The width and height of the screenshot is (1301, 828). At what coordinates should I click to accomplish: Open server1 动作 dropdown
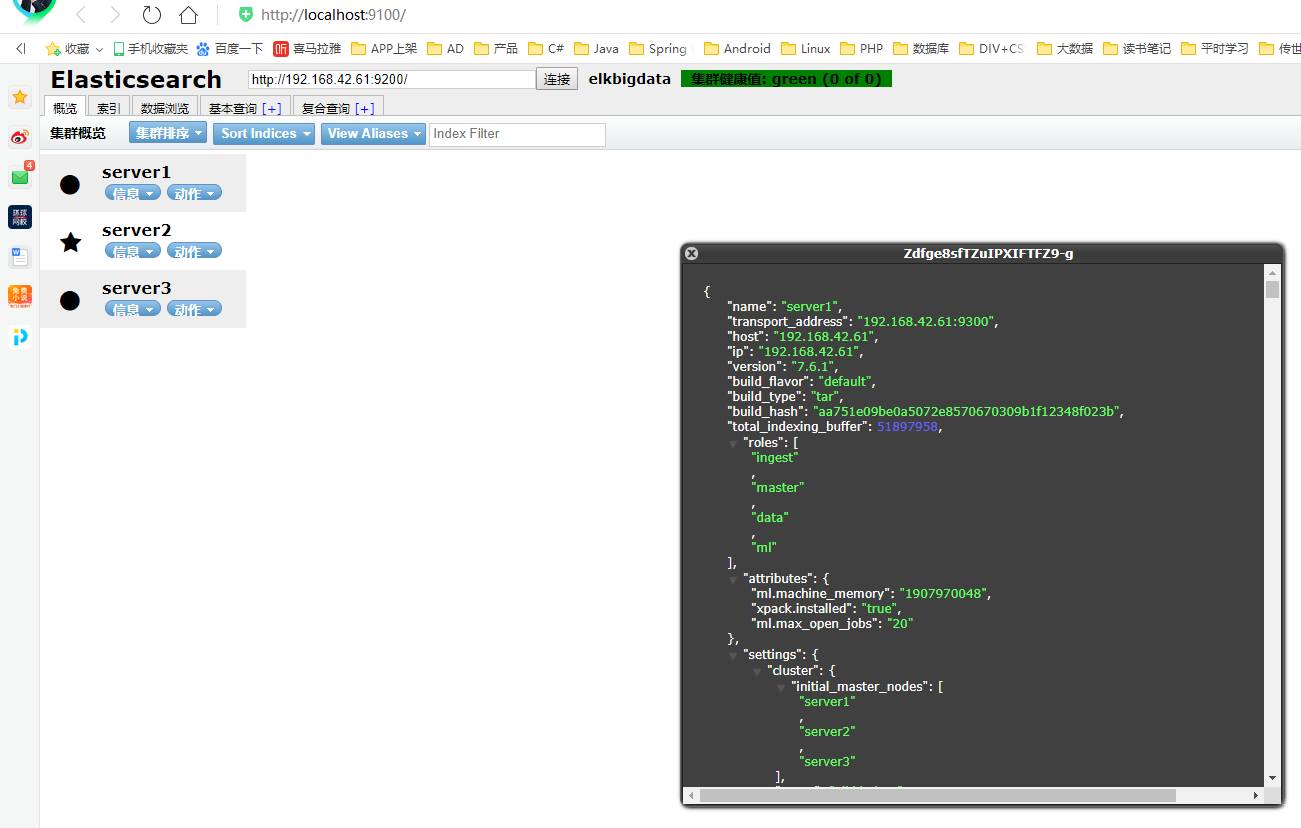194,194
